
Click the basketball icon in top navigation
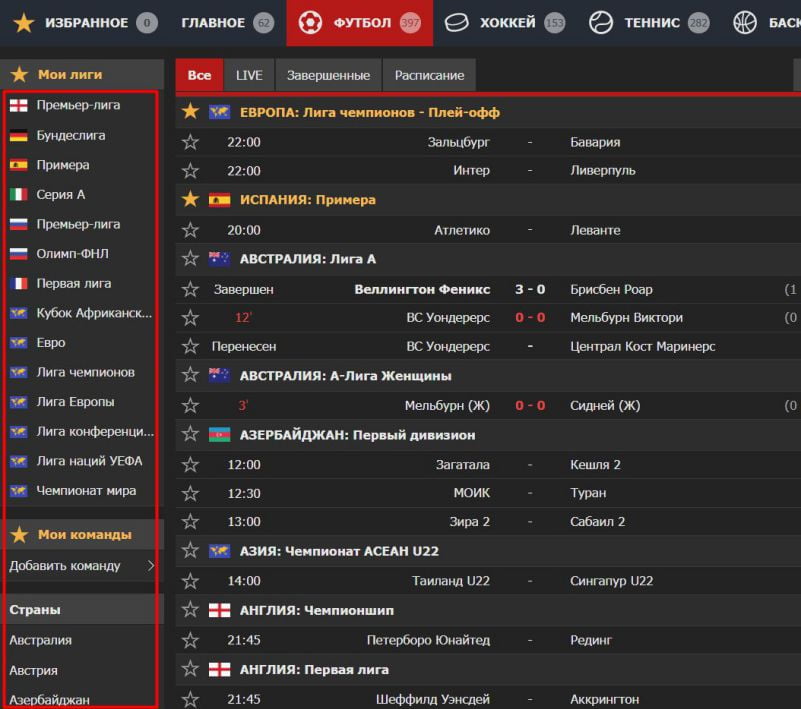tap(745, 22)
